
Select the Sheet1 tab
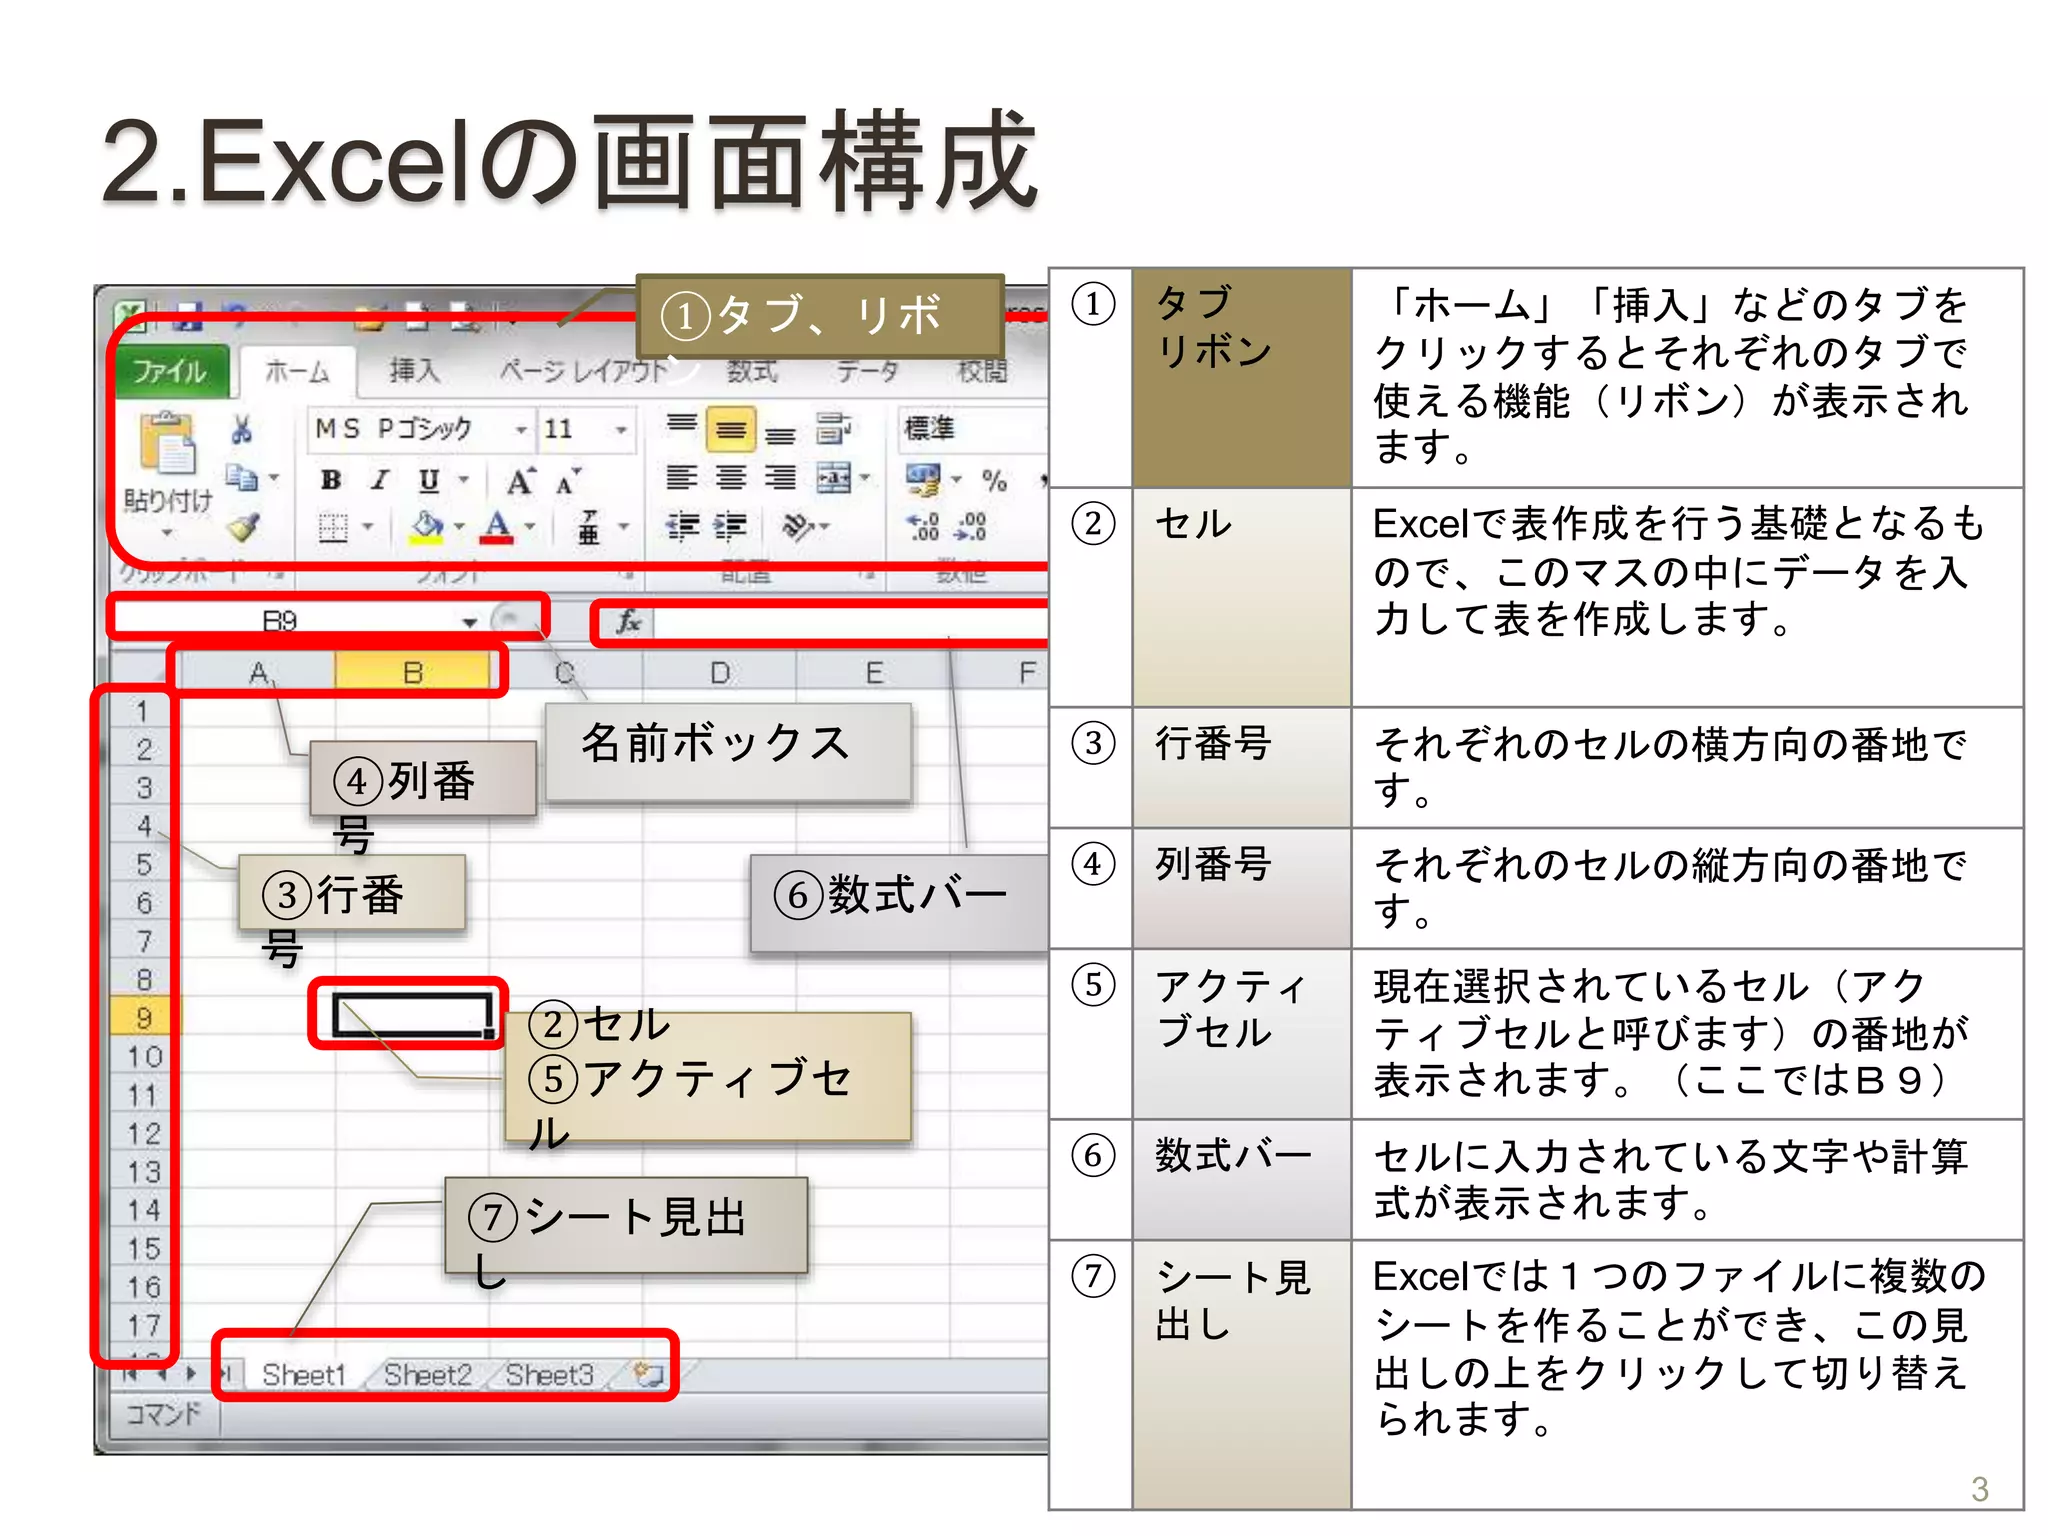pos(303,1375)
